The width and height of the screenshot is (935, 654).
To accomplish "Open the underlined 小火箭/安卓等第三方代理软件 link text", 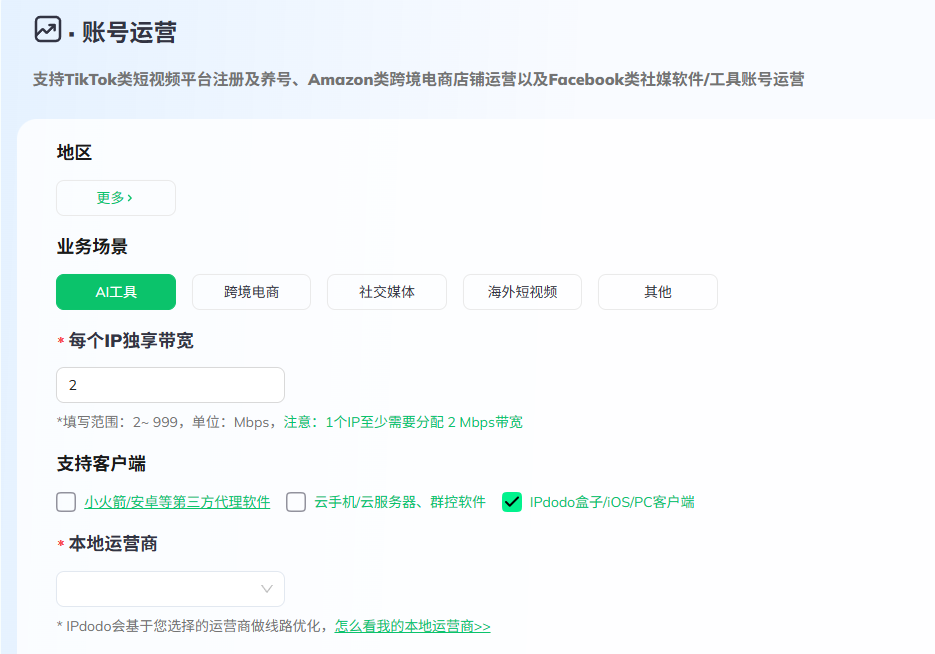I will [177, 502].
